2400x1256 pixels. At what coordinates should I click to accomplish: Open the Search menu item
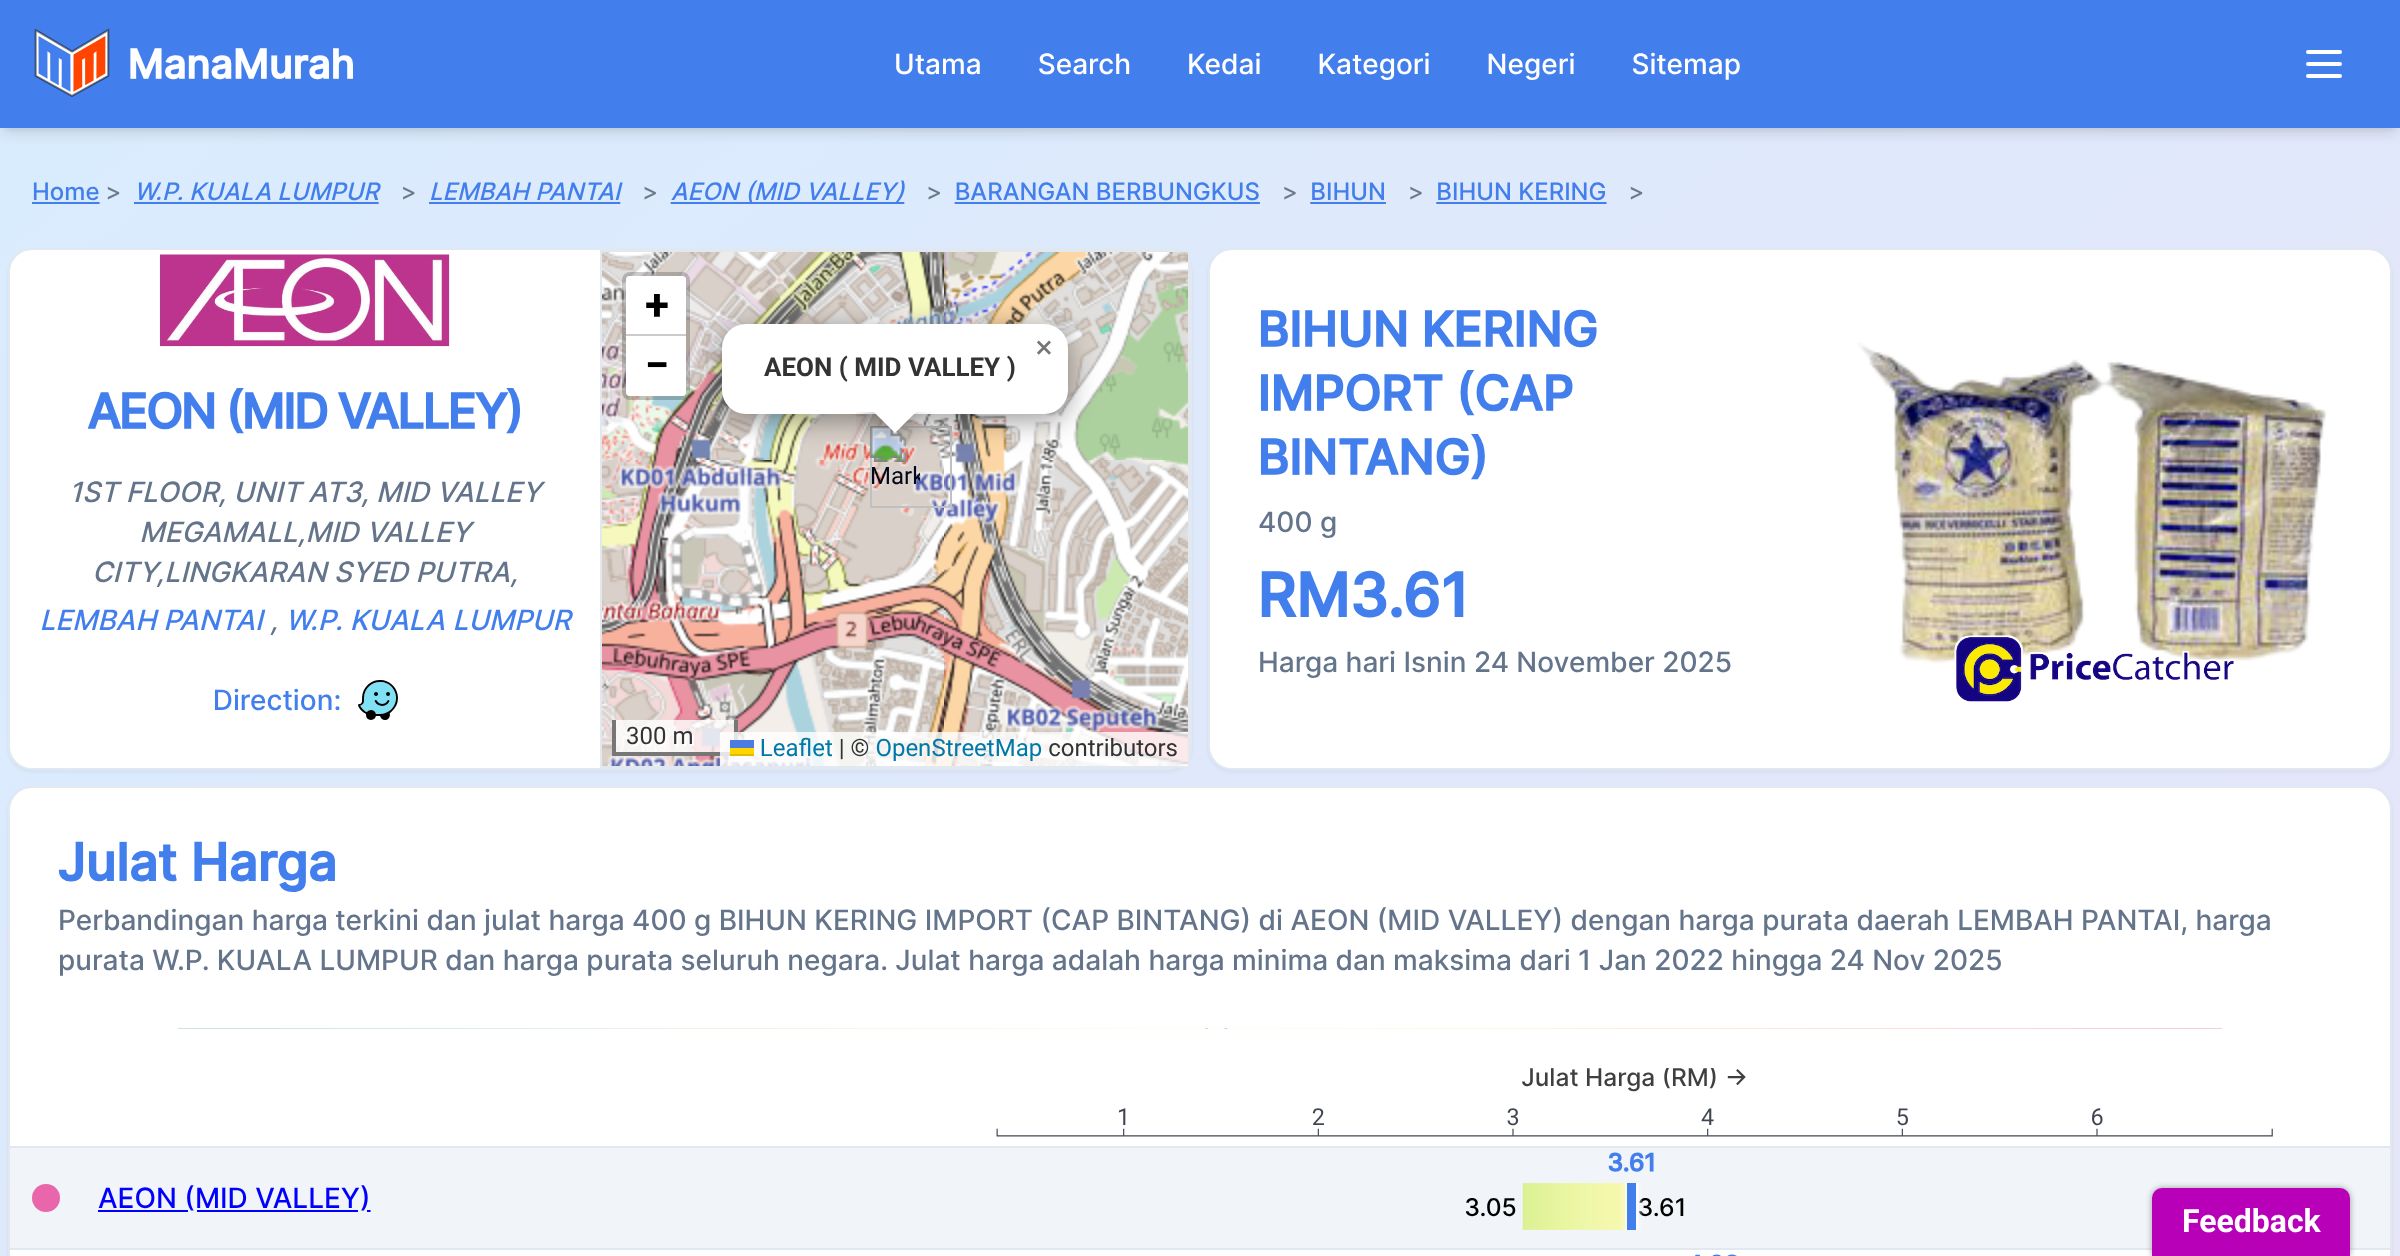click(1083, 64)
